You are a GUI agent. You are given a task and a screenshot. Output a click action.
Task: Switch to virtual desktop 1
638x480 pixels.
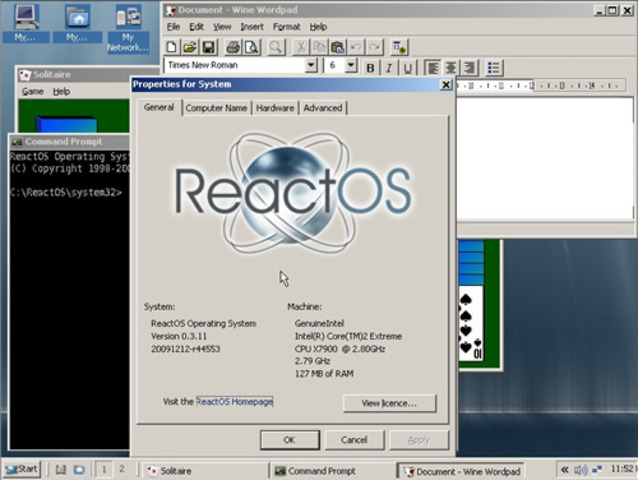pos(104,470)
